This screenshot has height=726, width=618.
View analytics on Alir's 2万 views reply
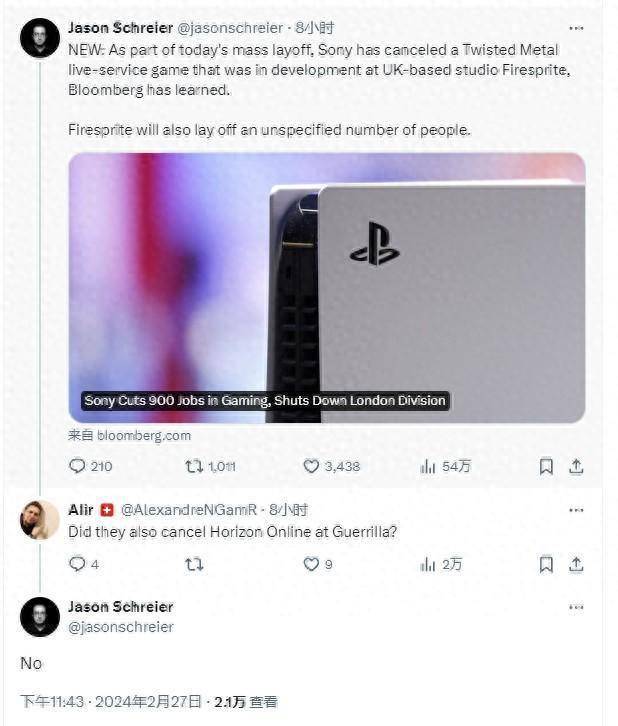click(428, 564)
